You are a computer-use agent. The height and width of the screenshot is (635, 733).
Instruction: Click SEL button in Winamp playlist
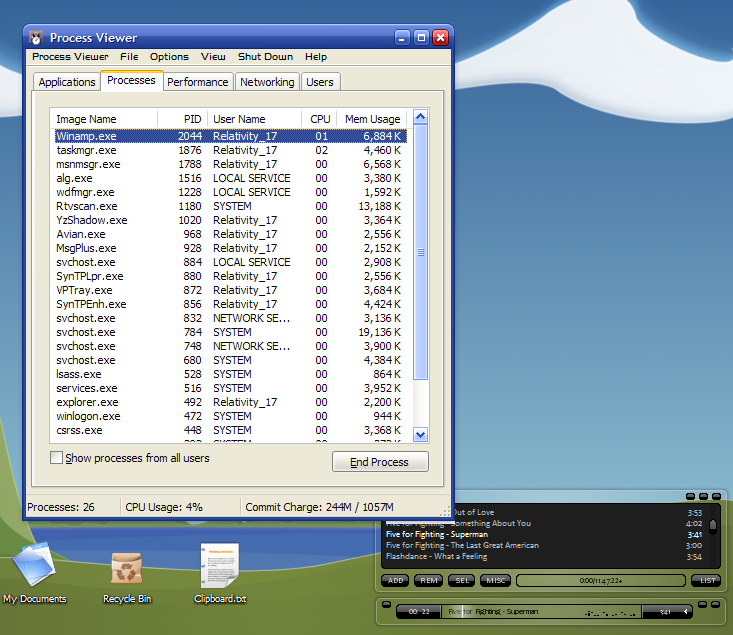point(462,580)
